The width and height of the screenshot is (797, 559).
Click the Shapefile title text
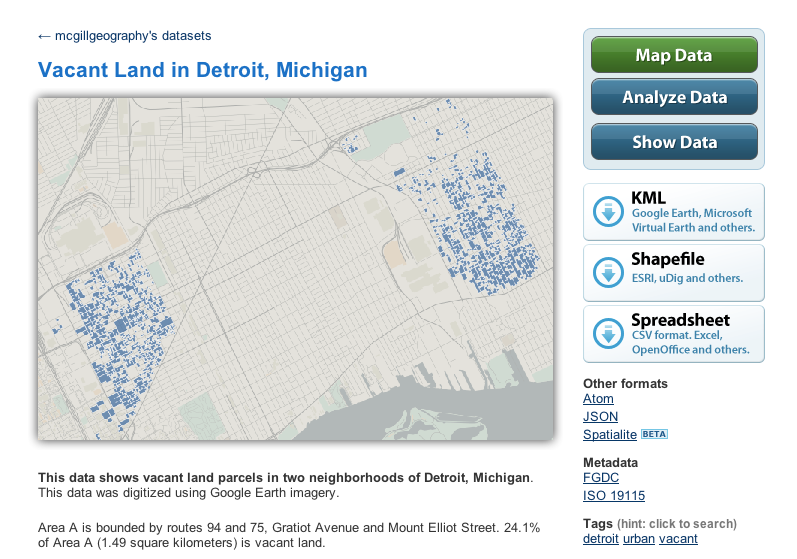coord(668,259)
